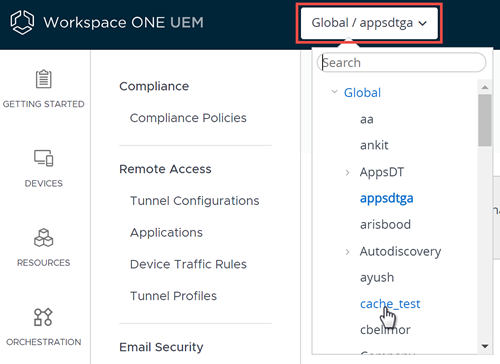
Task: Open Tunnel Configurations
Action: click(x=195, y=201)
